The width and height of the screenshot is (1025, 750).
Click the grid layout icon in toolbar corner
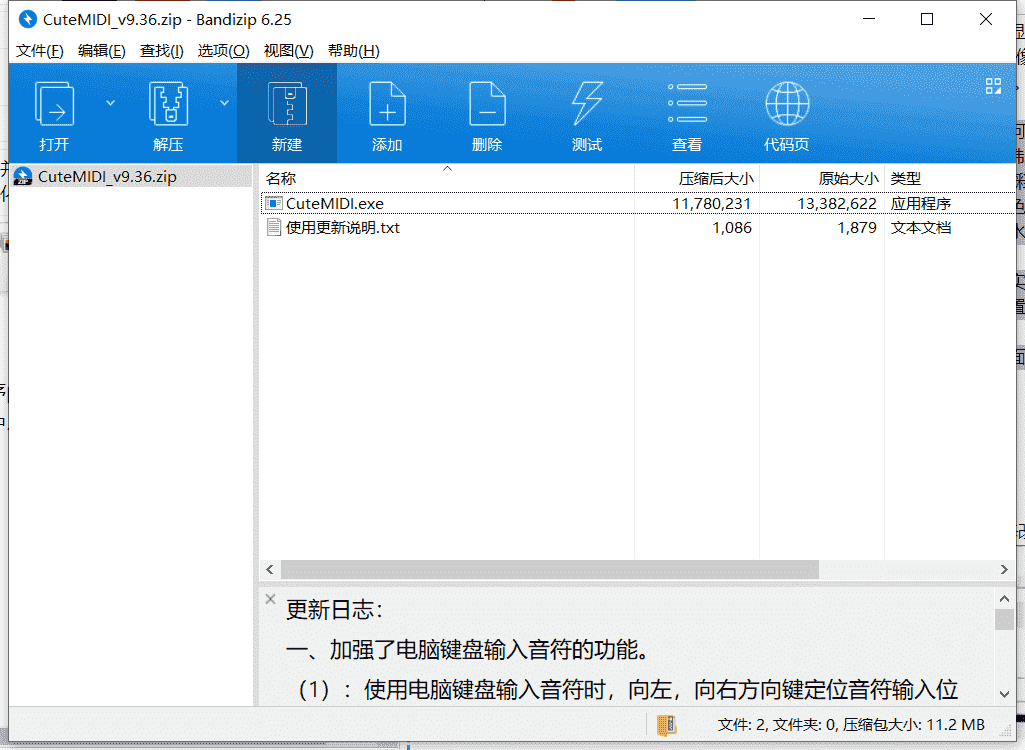pos(993,86)
